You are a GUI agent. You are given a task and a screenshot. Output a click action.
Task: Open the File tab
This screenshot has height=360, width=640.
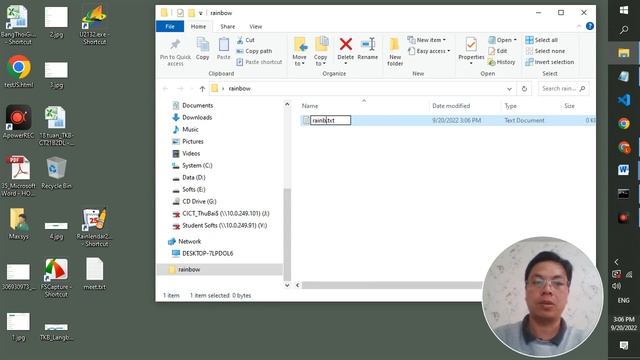pos(170,27)
